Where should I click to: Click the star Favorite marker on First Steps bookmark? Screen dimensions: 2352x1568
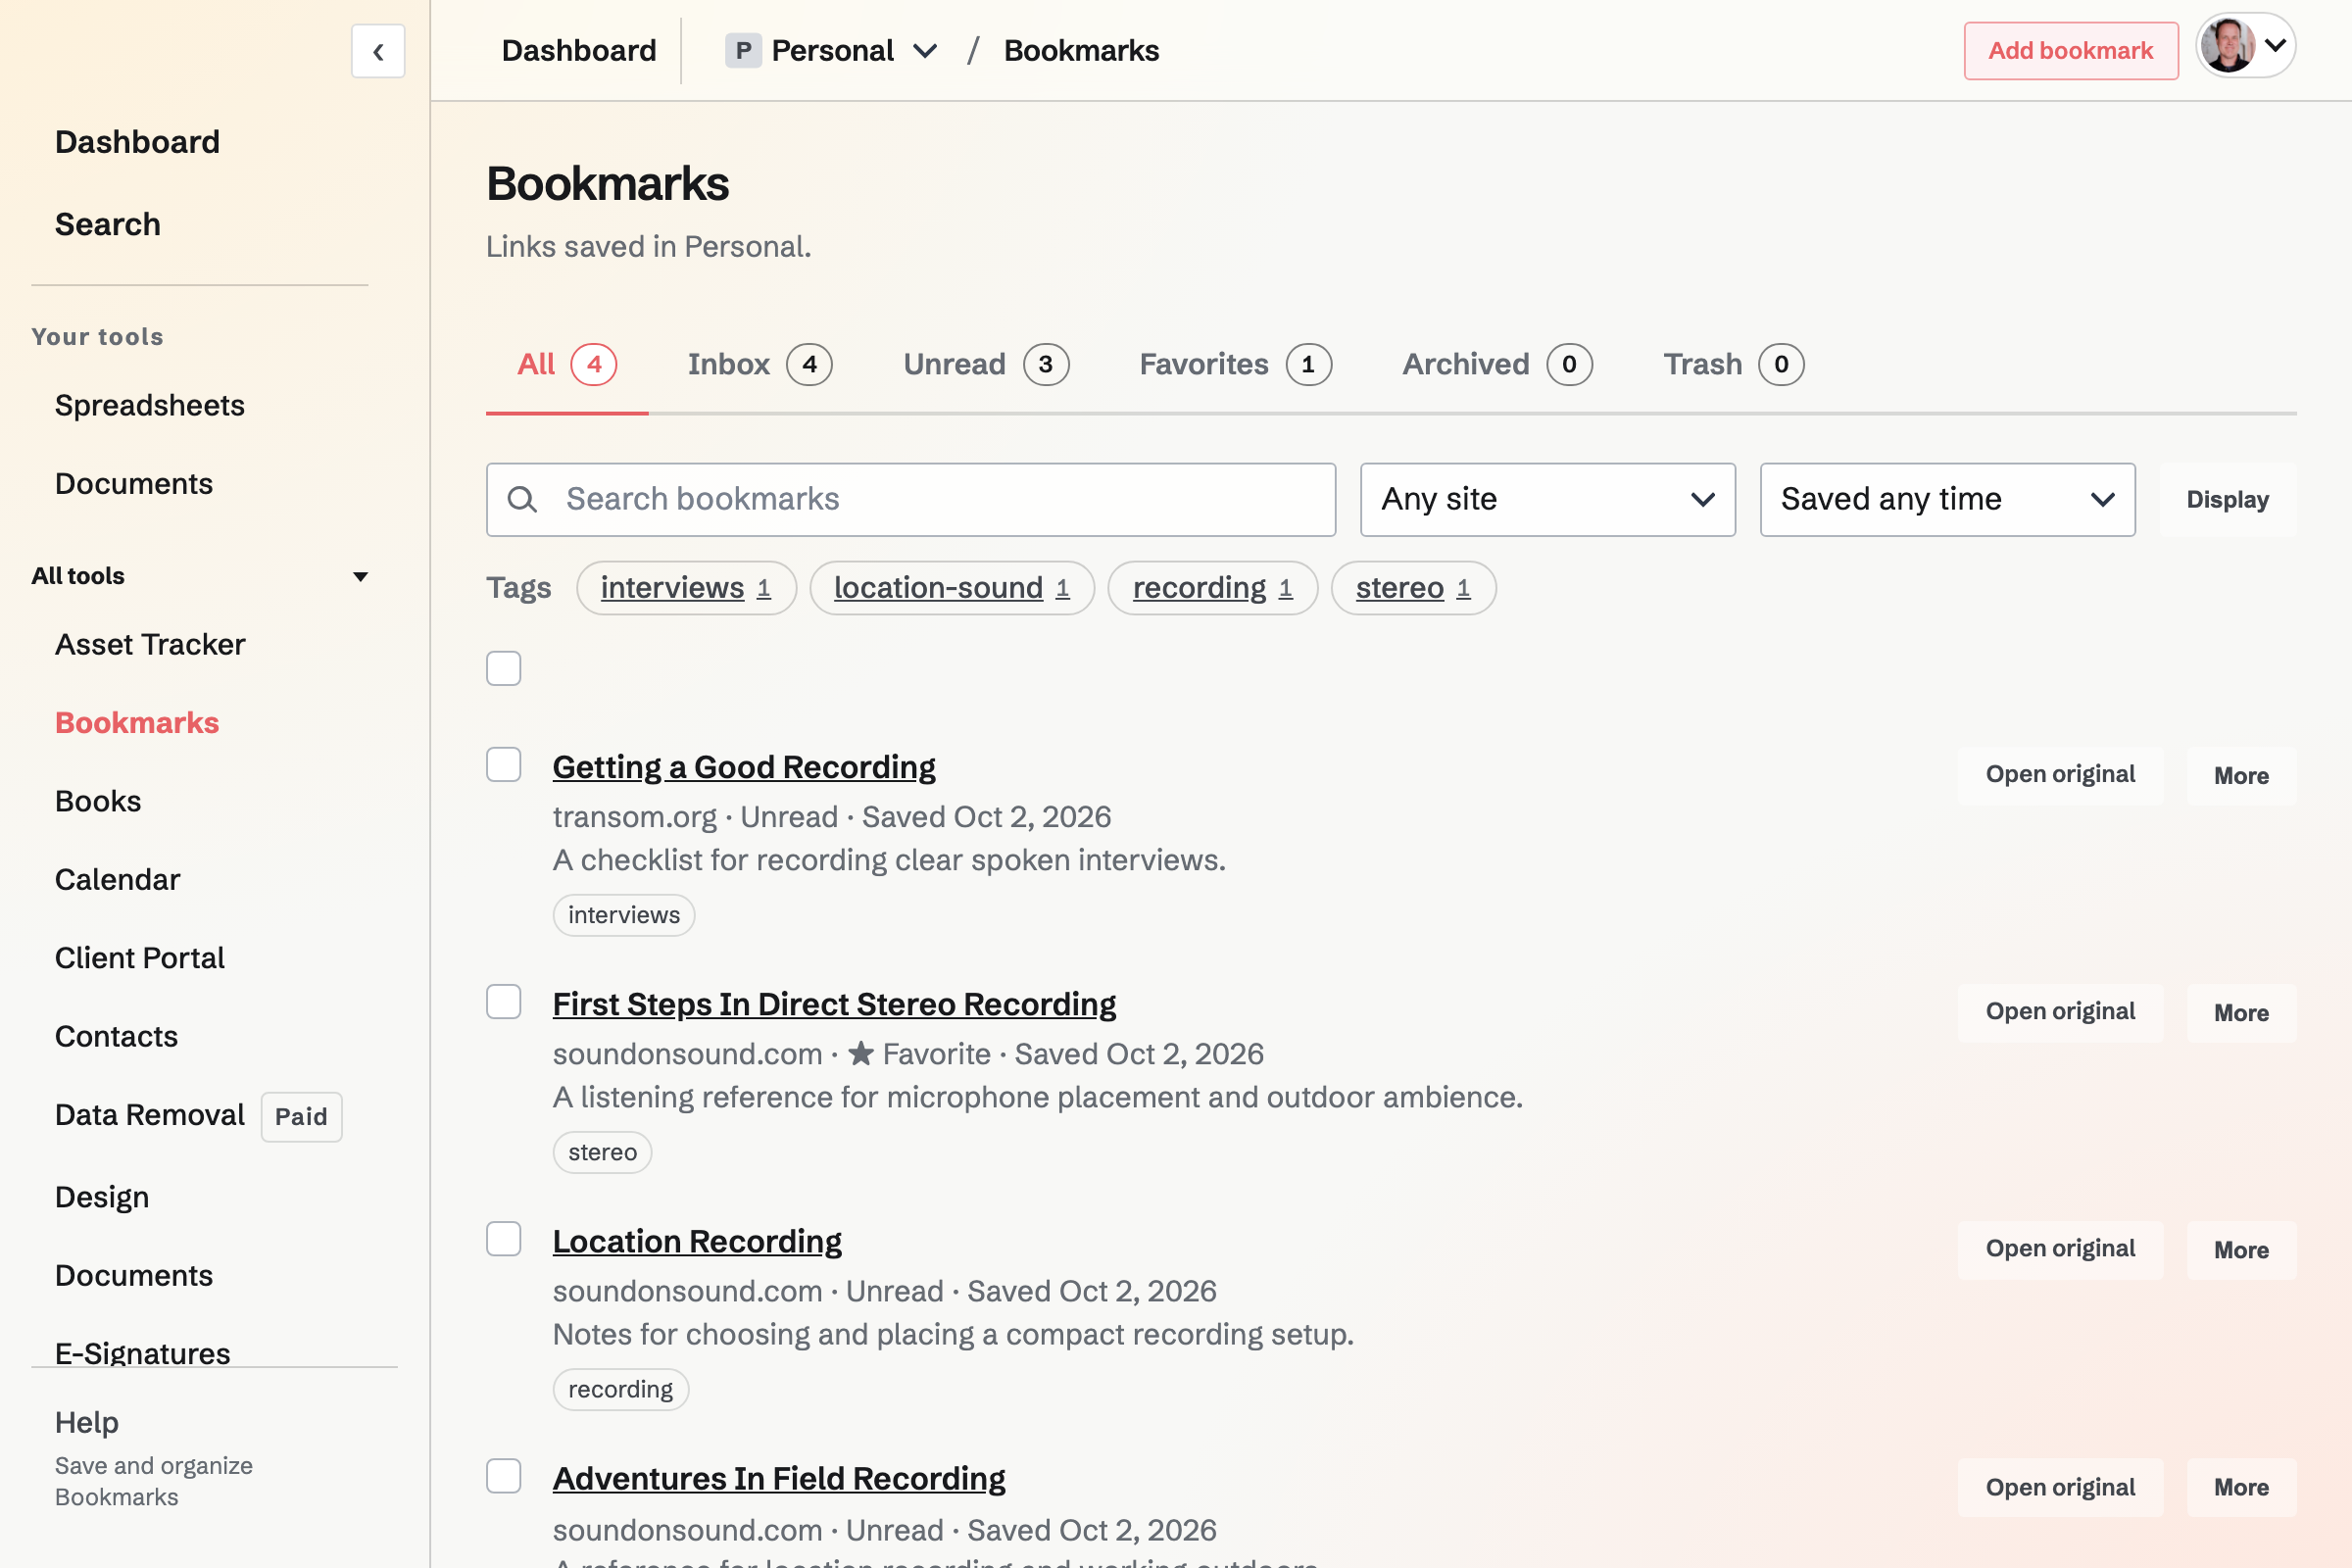pyautogui.click(x=920, y=1054)
